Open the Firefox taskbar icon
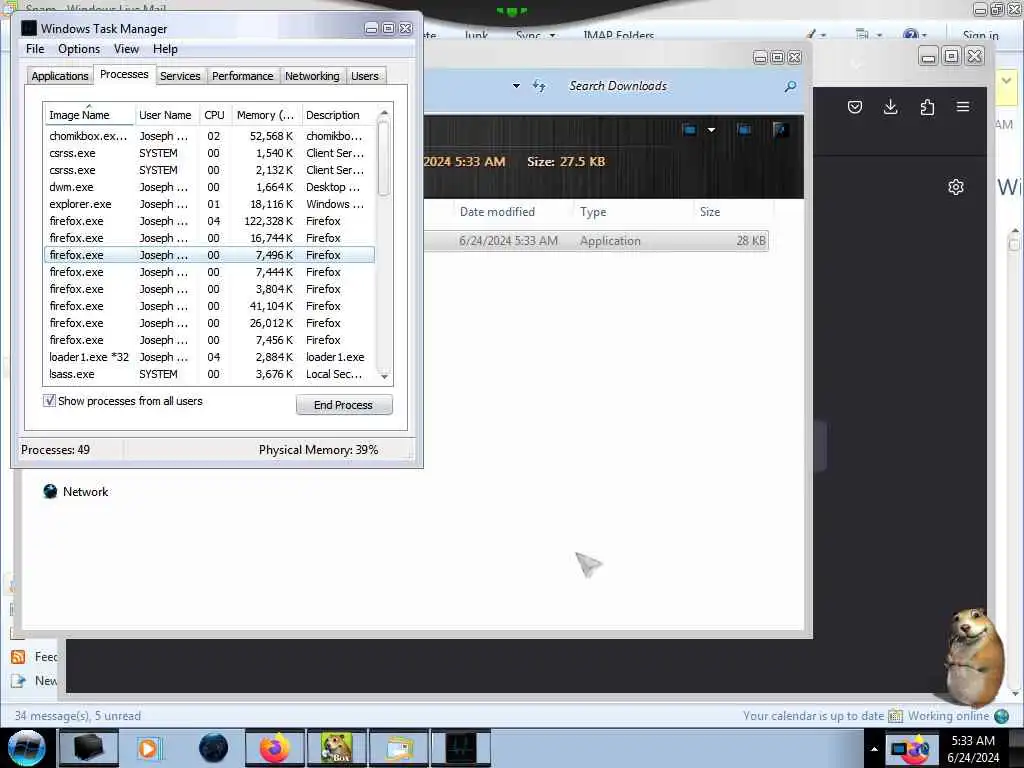 click(274, 748)
